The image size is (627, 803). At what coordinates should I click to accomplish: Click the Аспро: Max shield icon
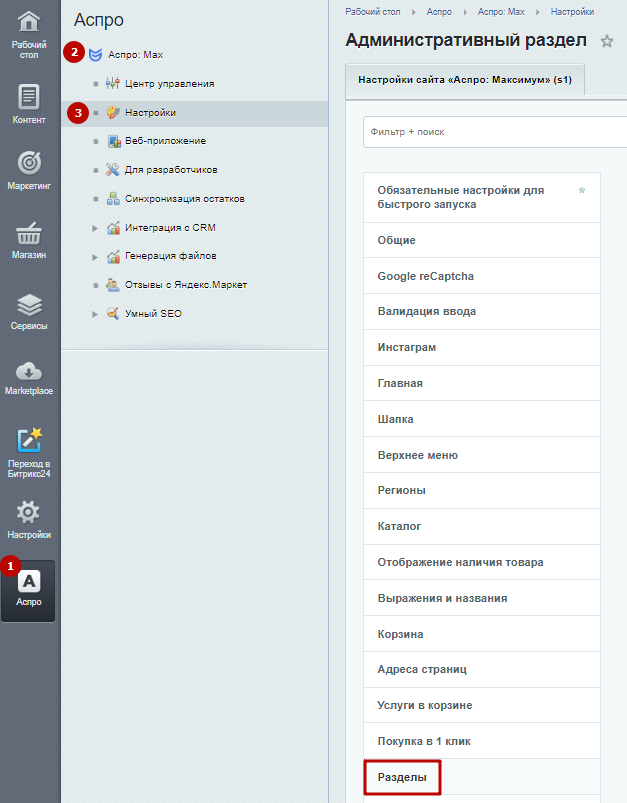(95, 55)
